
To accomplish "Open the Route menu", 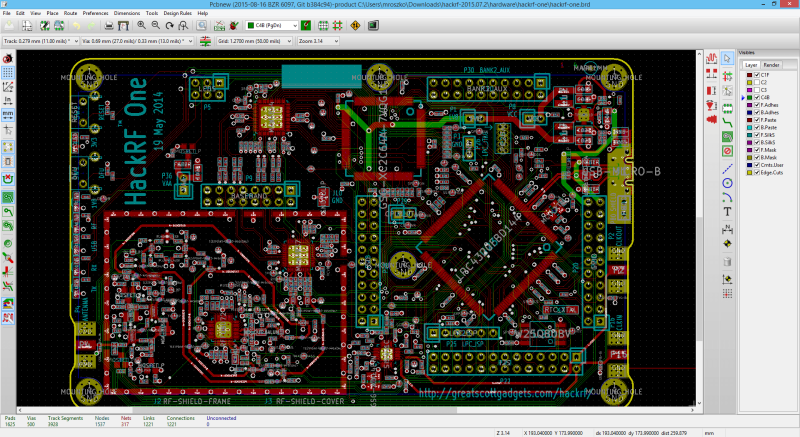I will click(x=70, y=13).
